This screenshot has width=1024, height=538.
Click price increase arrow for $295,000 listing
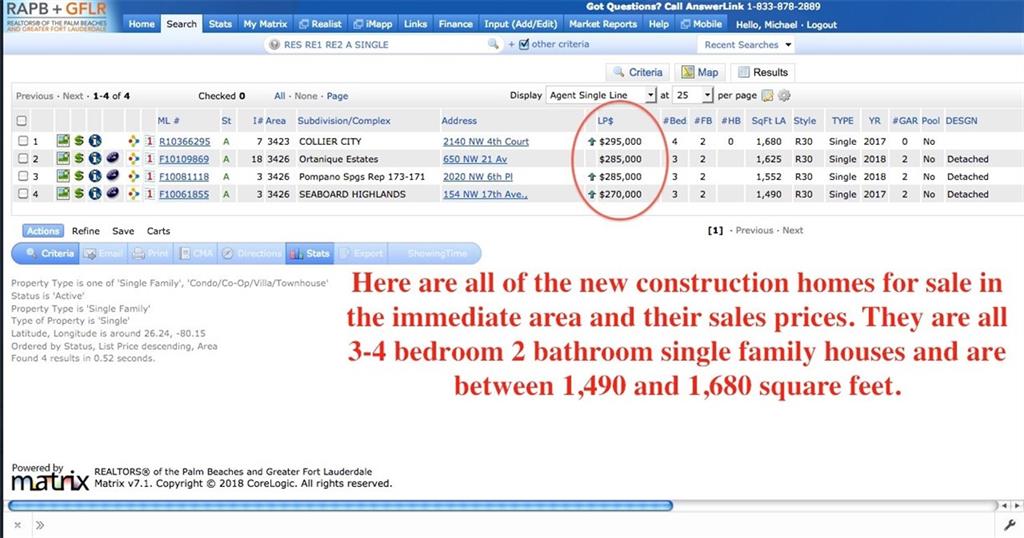tap(591, 142)
